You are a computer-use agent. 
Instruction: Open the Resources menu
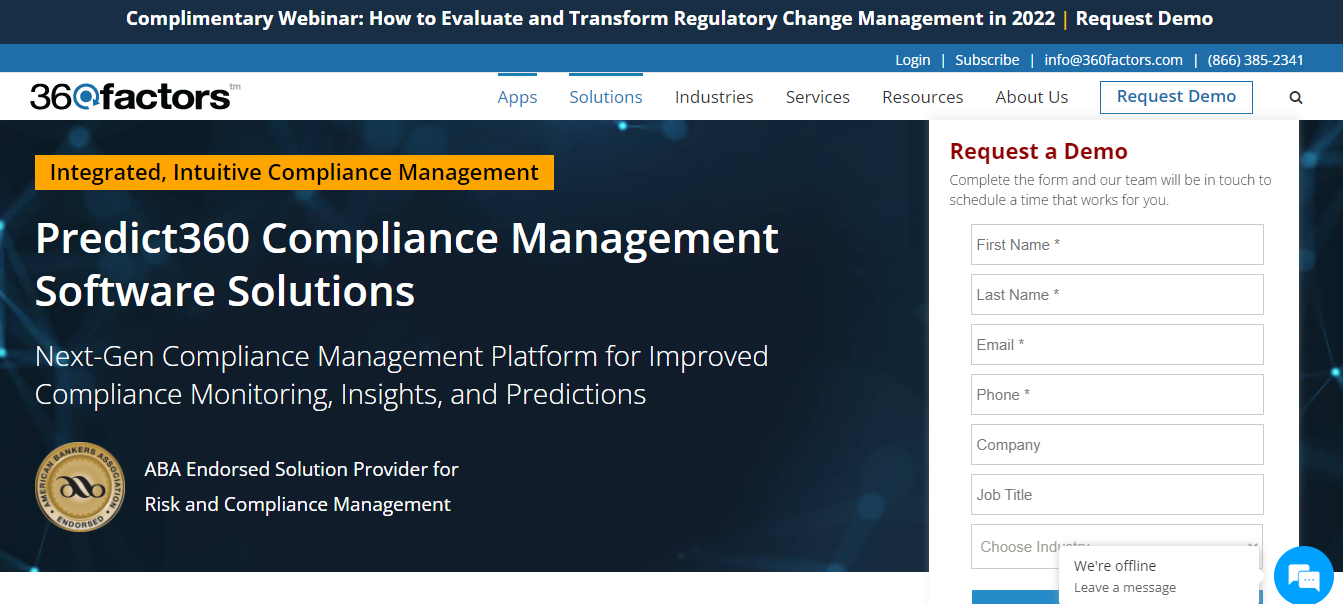pyautogui.click(x=923, y=97)
